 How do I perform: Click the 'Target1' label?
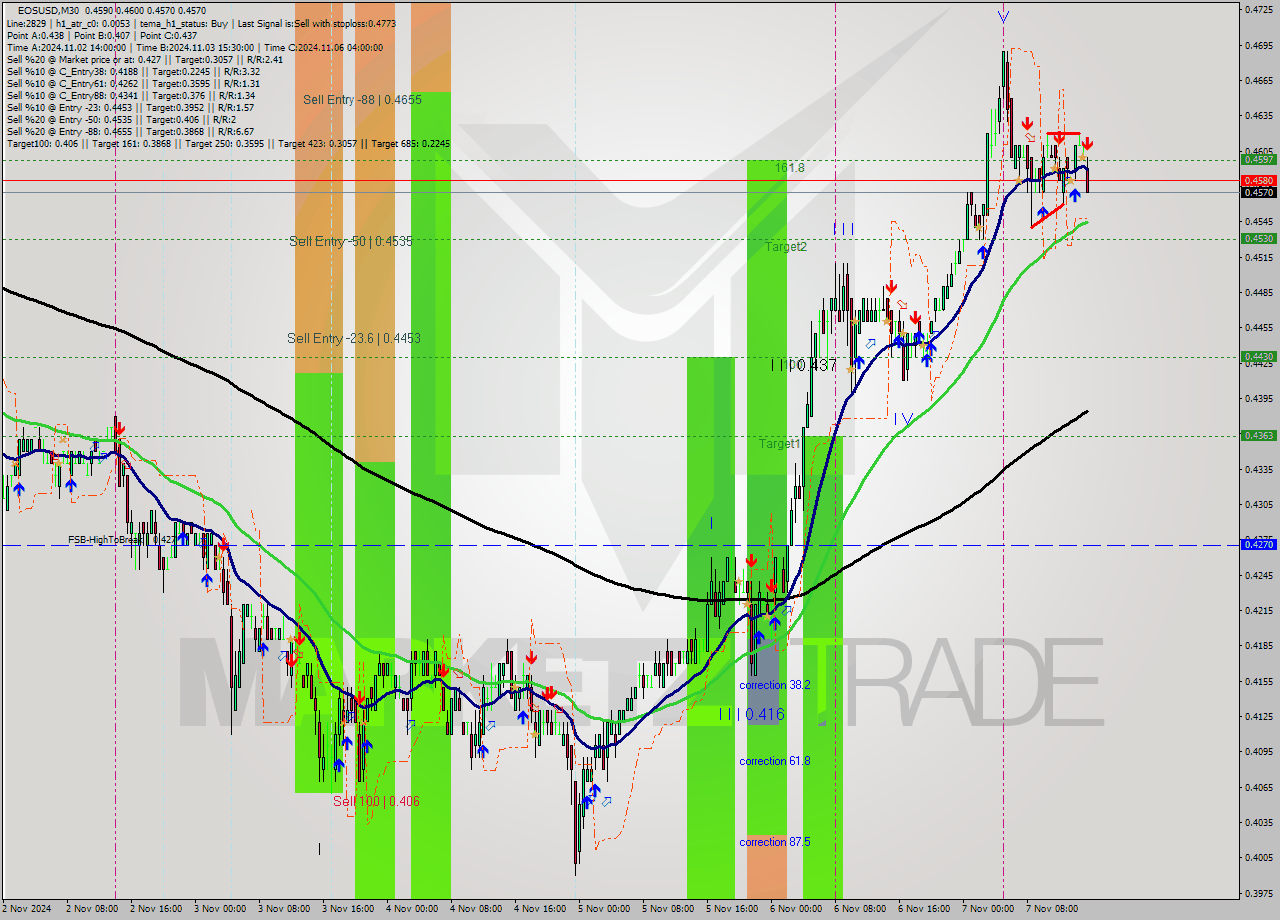click(x=779, y=443)
